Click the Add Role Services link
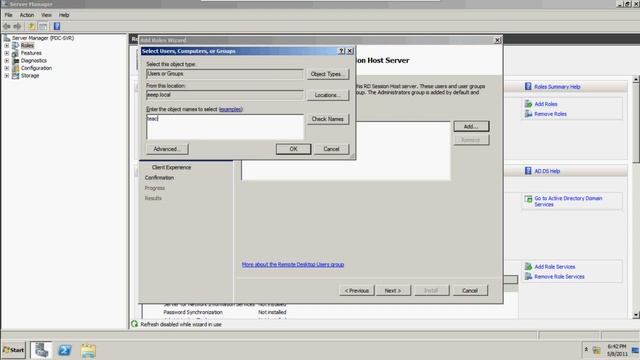This screenshot has width=640, height=360. tap(555, 267)
